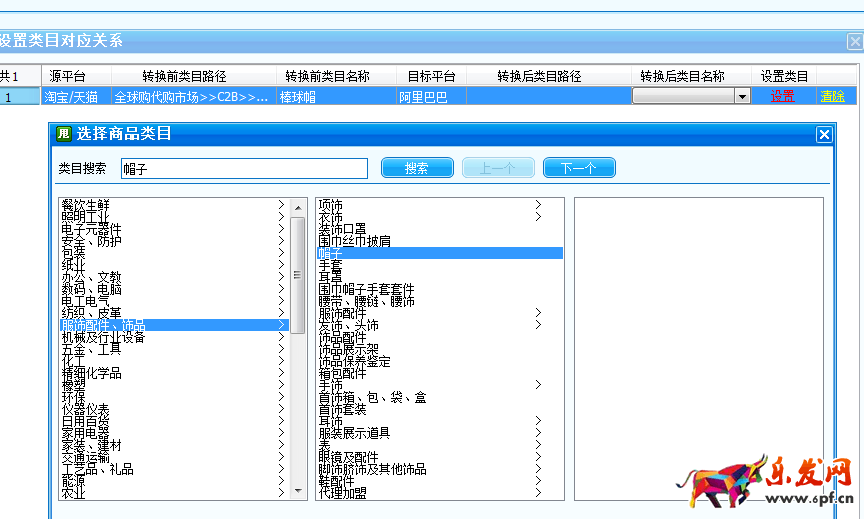Click the 目标平台 column header
This screenshot has width=864, height=519.
[431, 76]
